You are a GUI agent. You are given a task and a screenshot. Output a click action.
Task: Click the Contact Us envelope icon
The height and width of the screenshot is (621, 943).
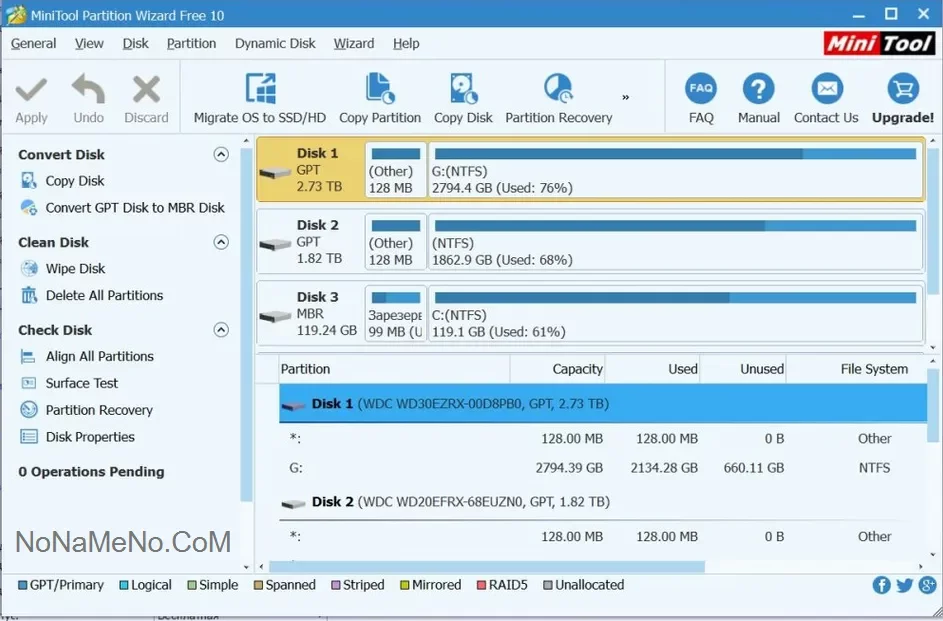pyautogui.click(x=826, y=90)
